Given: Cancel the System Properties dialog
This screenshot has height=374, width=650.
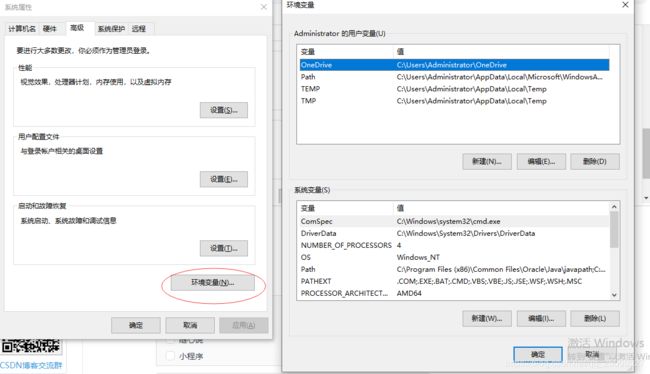Looking at the screenshot, I should click(190, 325).
